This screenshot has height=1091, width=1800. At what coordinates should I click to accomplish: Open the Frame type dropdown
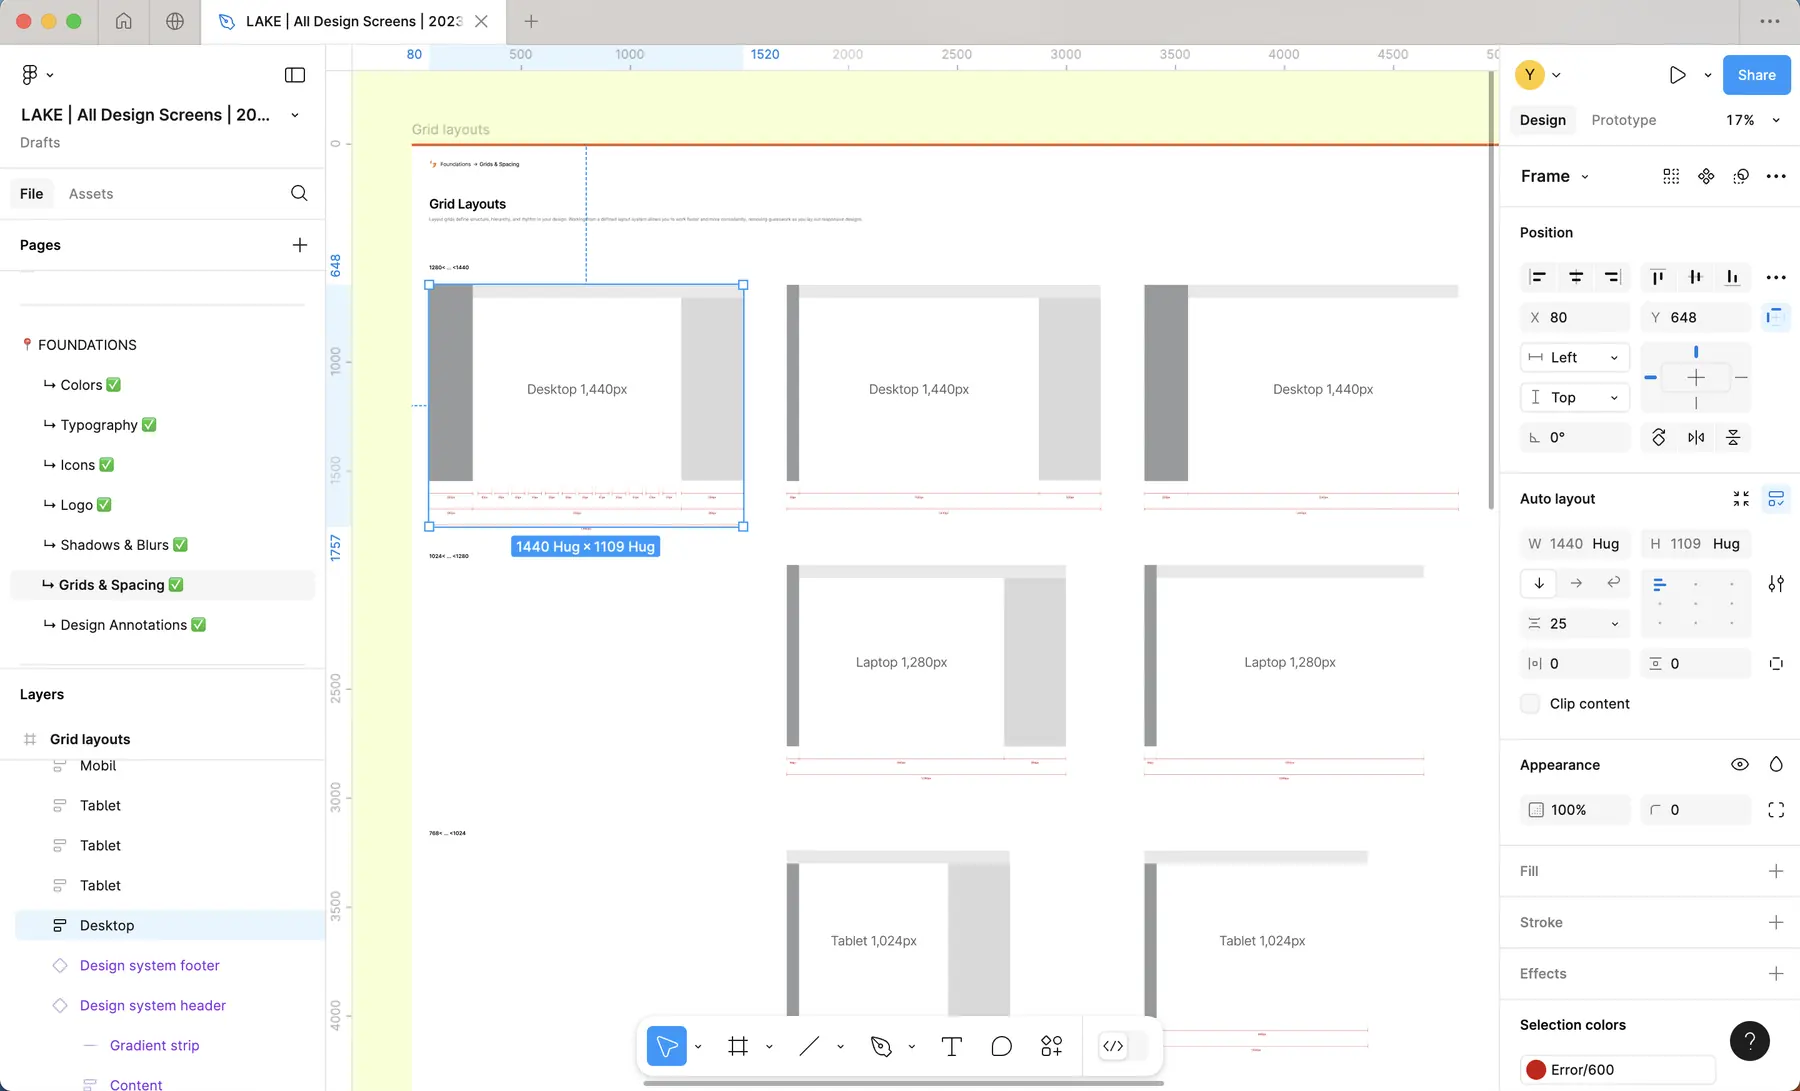pyautogui.click(x=1554, y=176)
